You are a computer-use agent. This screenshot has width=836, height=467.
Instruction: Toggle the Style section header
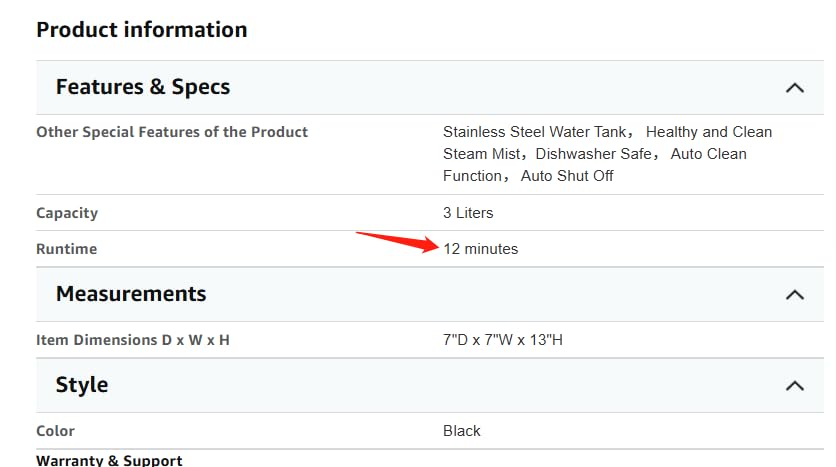pos(82,385)
